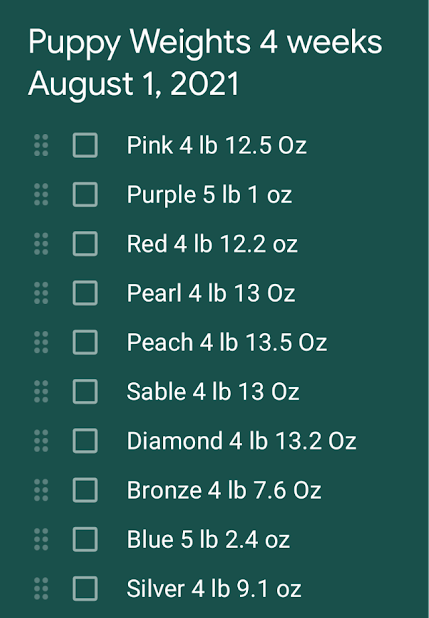Click the note title Puppy Weights 4 weeks
The width and height of the screenshot is (429, 618).
pos(205,43)
